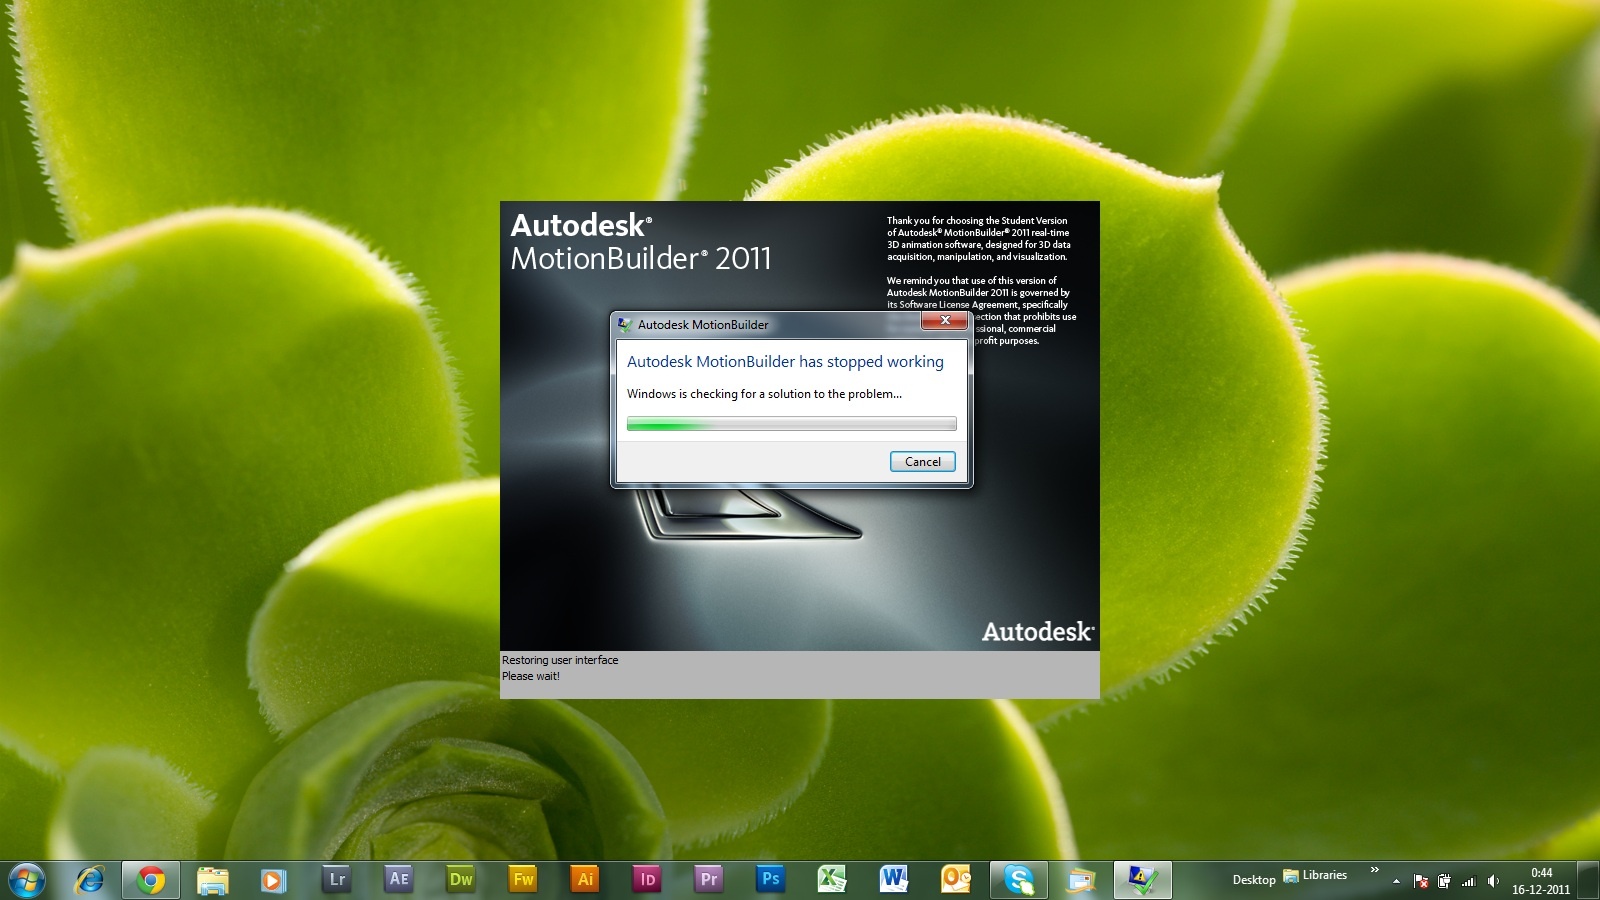Open the clock showing 0:44
Viewport: 1600px width, 900px height.
[1541, 880]
